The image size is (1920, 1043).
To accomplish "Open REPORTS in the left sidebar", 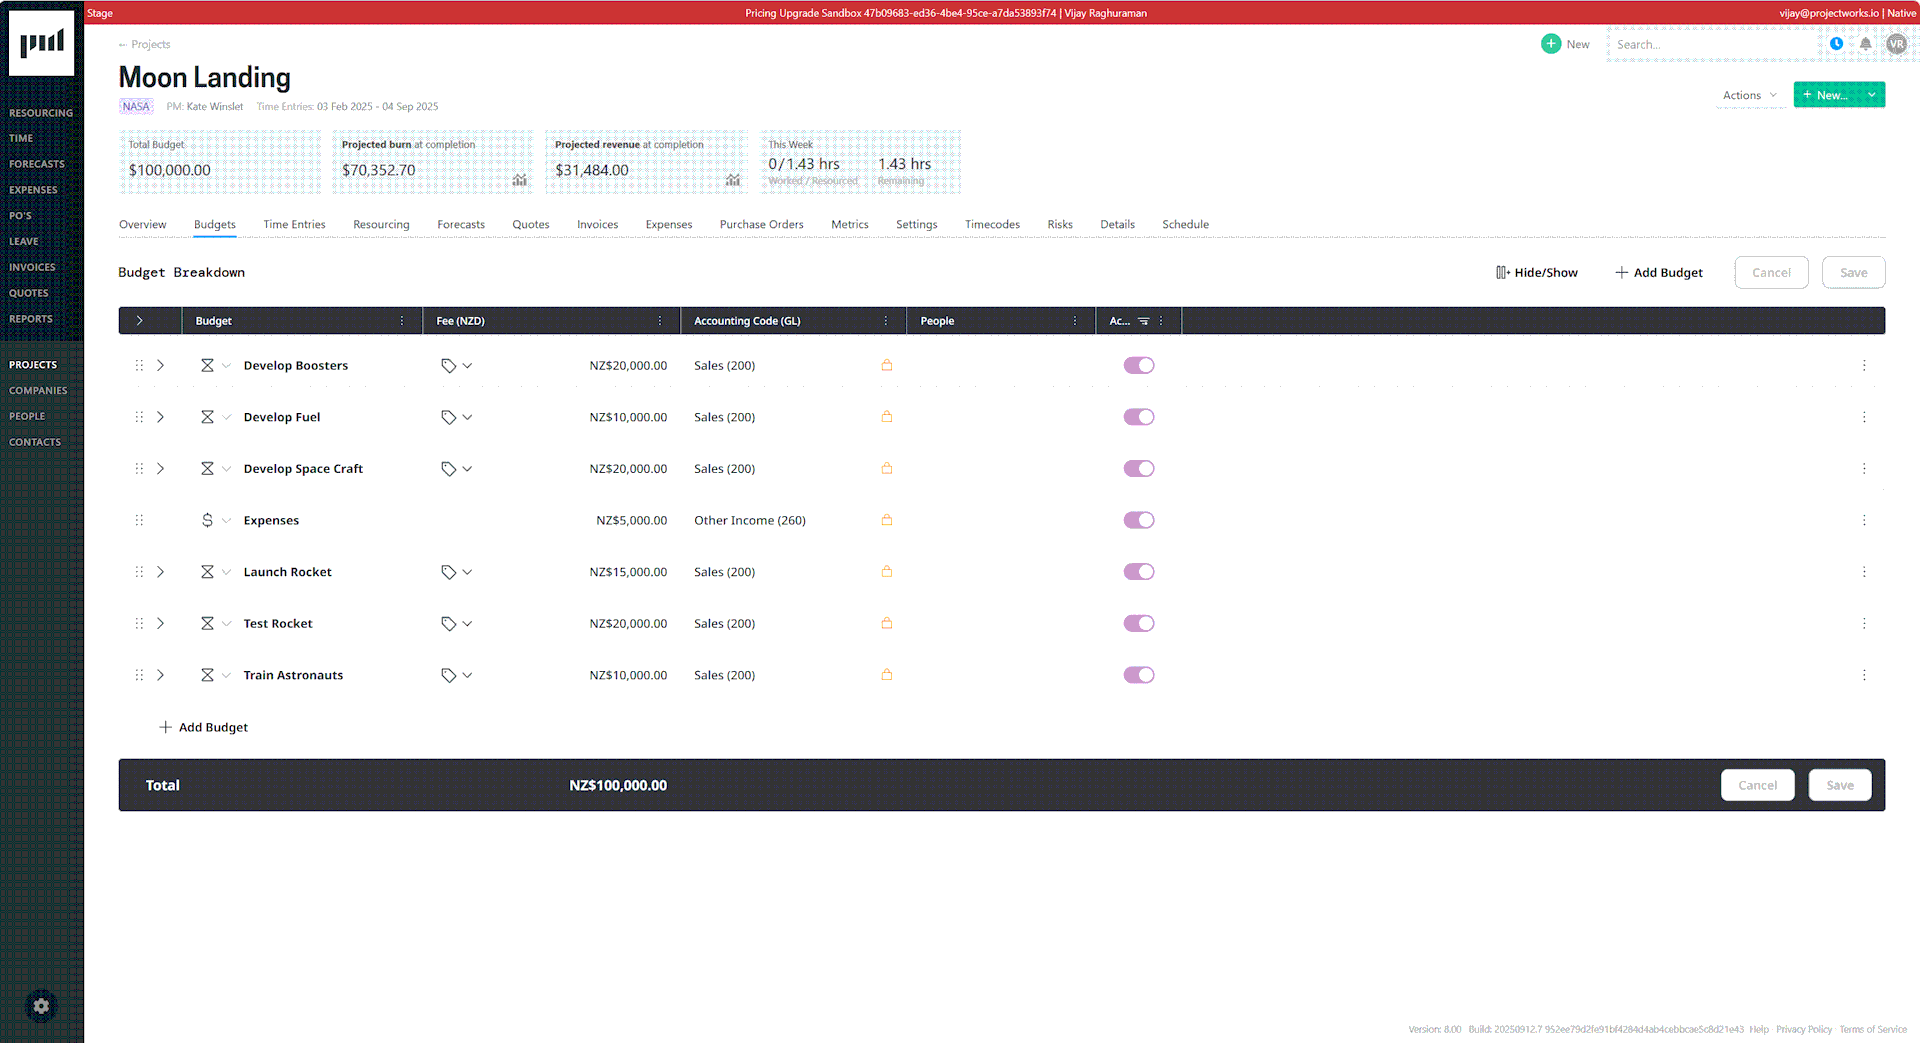I will 31,318.
